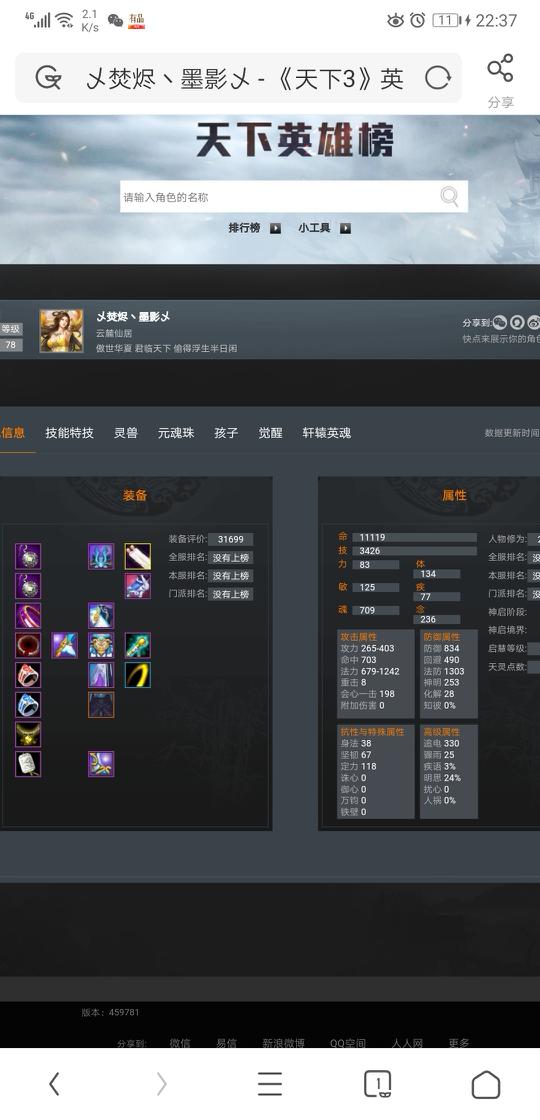Go back with the browser back arrow
540x1120 pixels.
point(54,1084)
